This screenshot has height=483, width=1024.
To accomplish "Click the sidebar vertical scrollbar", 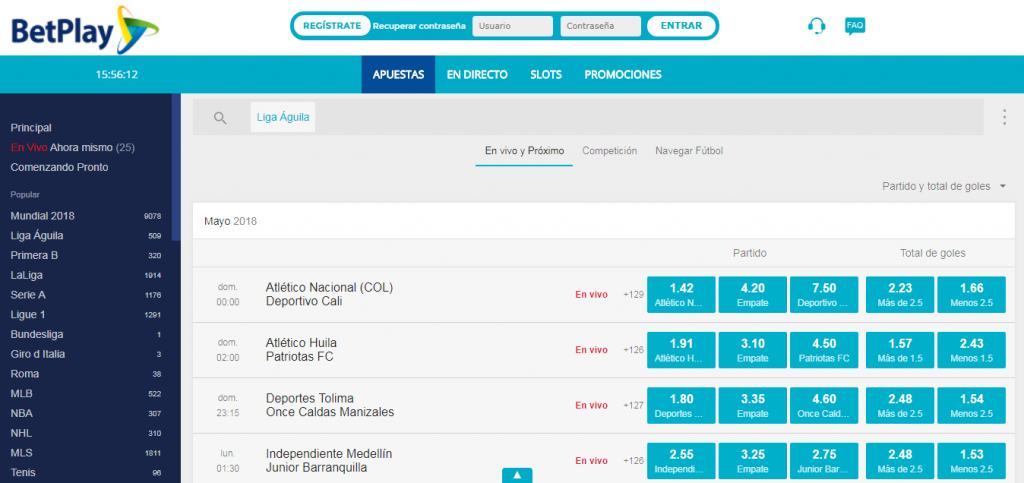I will (x=176, y=170).
